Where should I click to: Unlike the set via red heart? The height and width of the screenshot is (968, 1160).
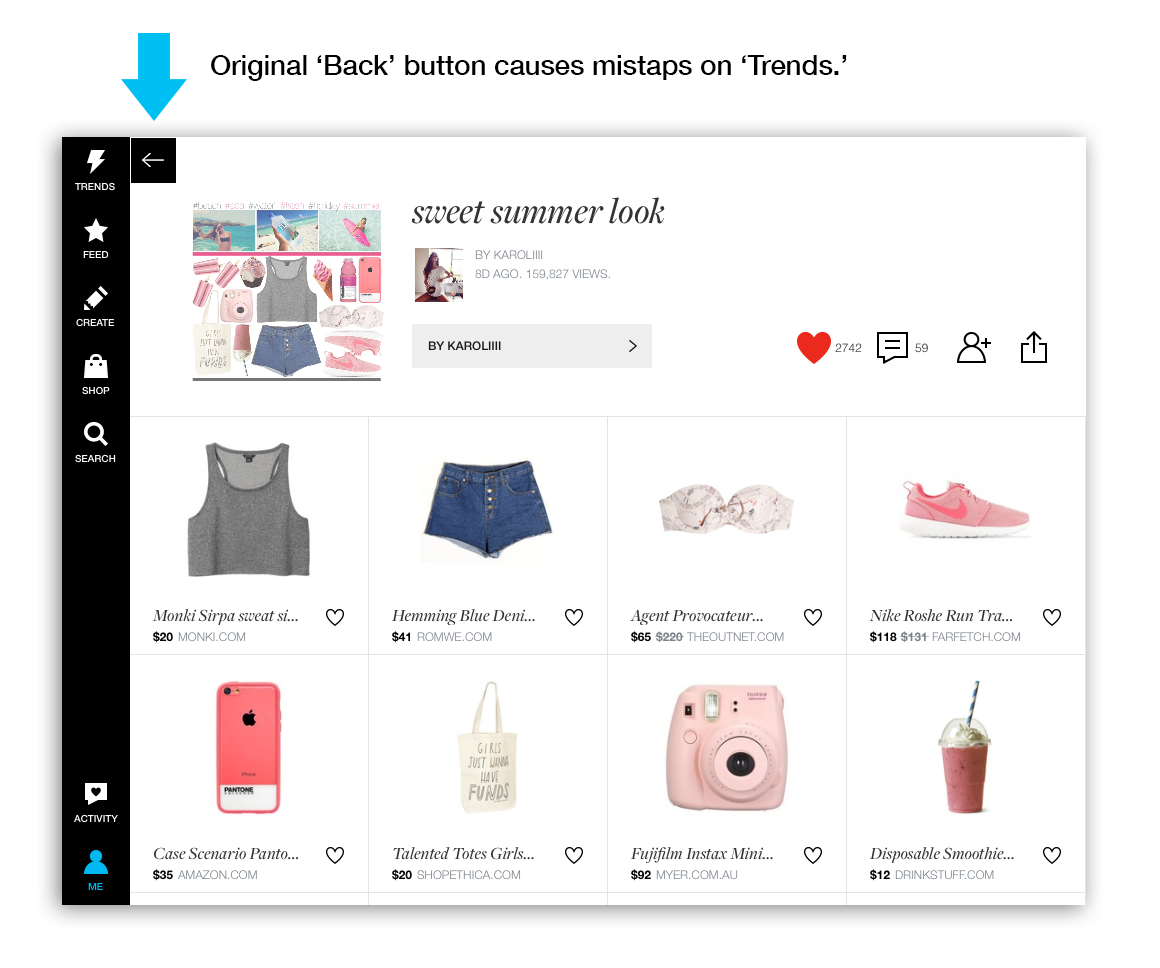[x=813, y=347]
